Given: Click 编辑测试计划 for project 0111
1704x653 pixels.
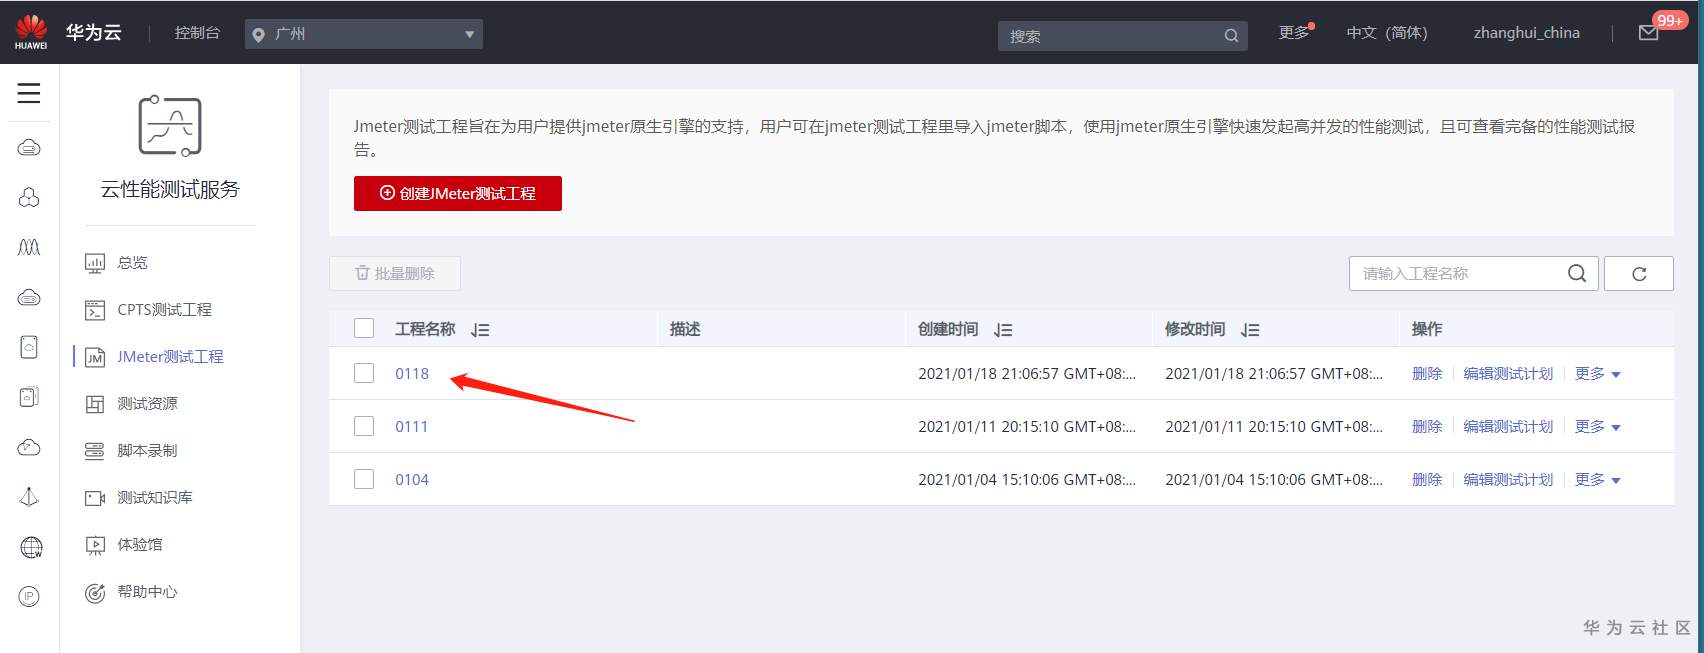Looking at the screenshot, I should [1508, 426].
